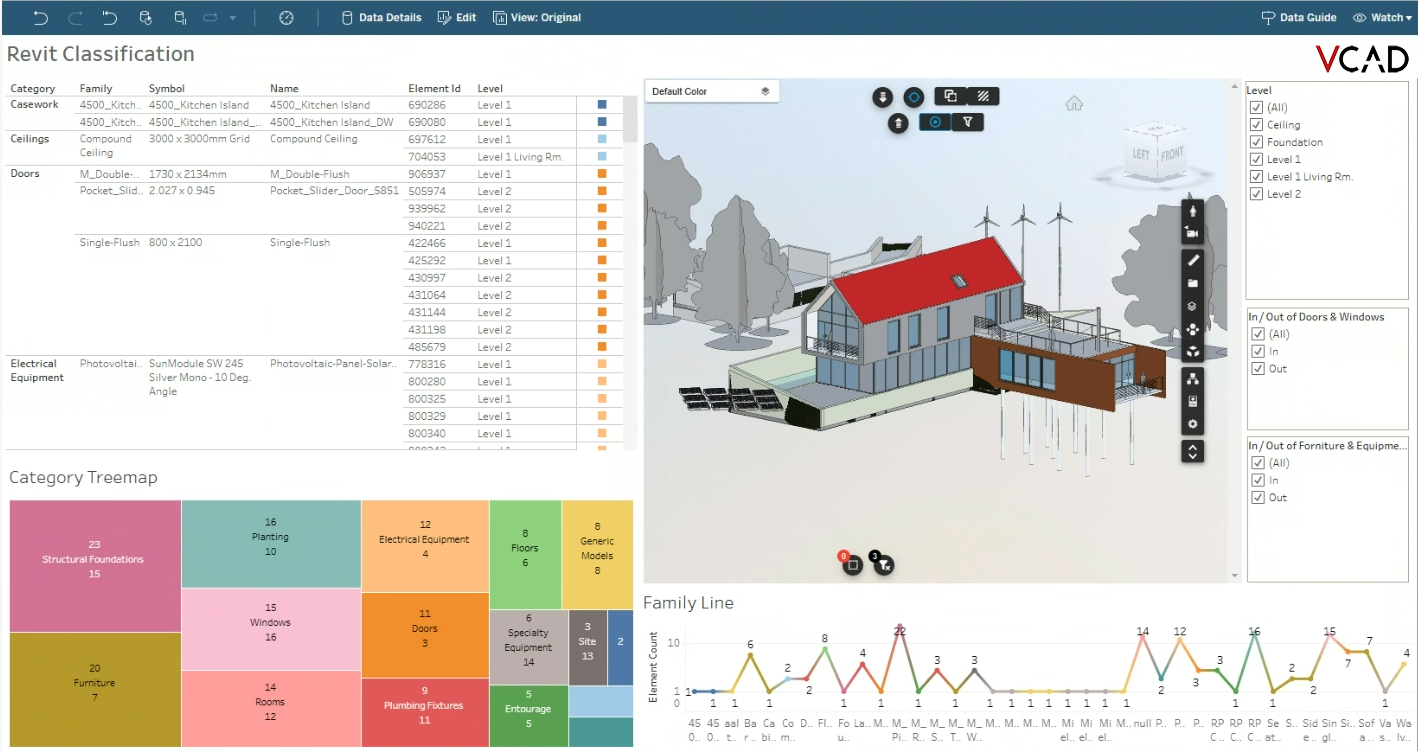Uncheck the Foundation level checkbox
Screen dimensions: 1418x751
click(x=1256, y=142)
